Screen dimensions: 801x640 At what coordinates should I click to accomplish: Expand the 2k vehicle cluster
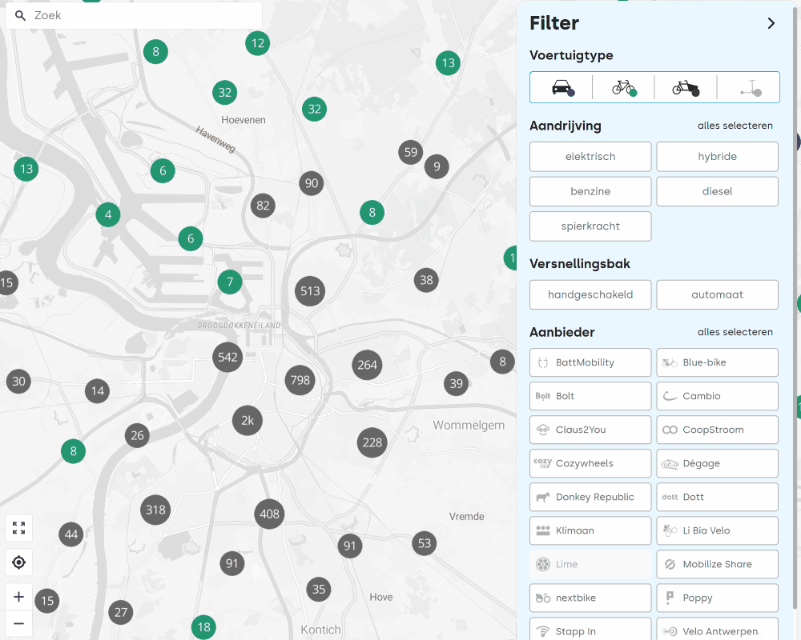(x=248, y=421)
